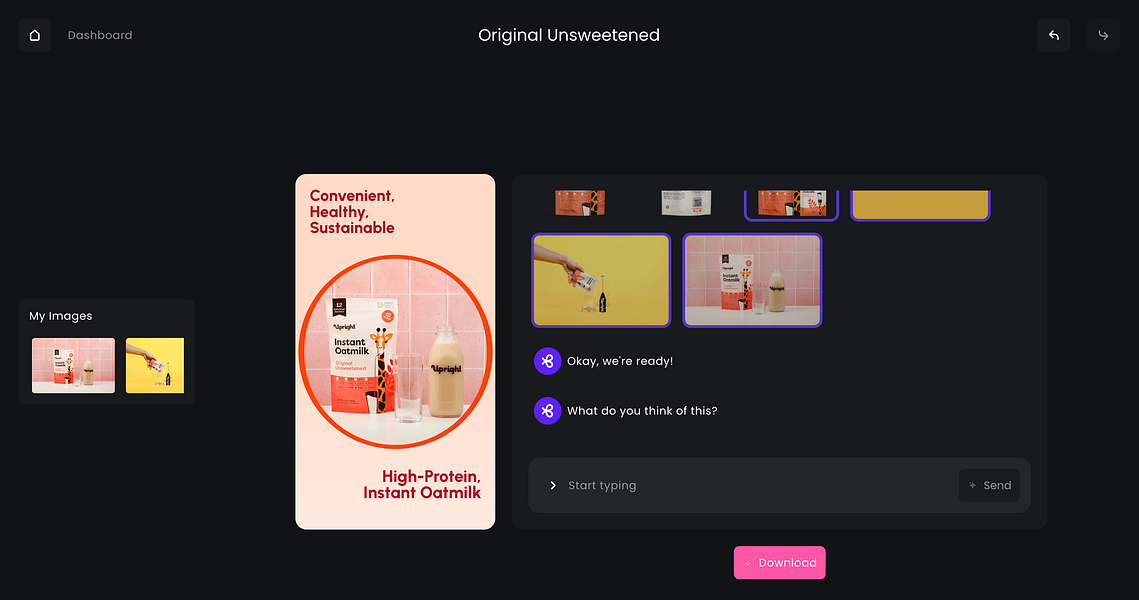
Task: Redo using the forward arrow icon
Action: click(1103, 35)
